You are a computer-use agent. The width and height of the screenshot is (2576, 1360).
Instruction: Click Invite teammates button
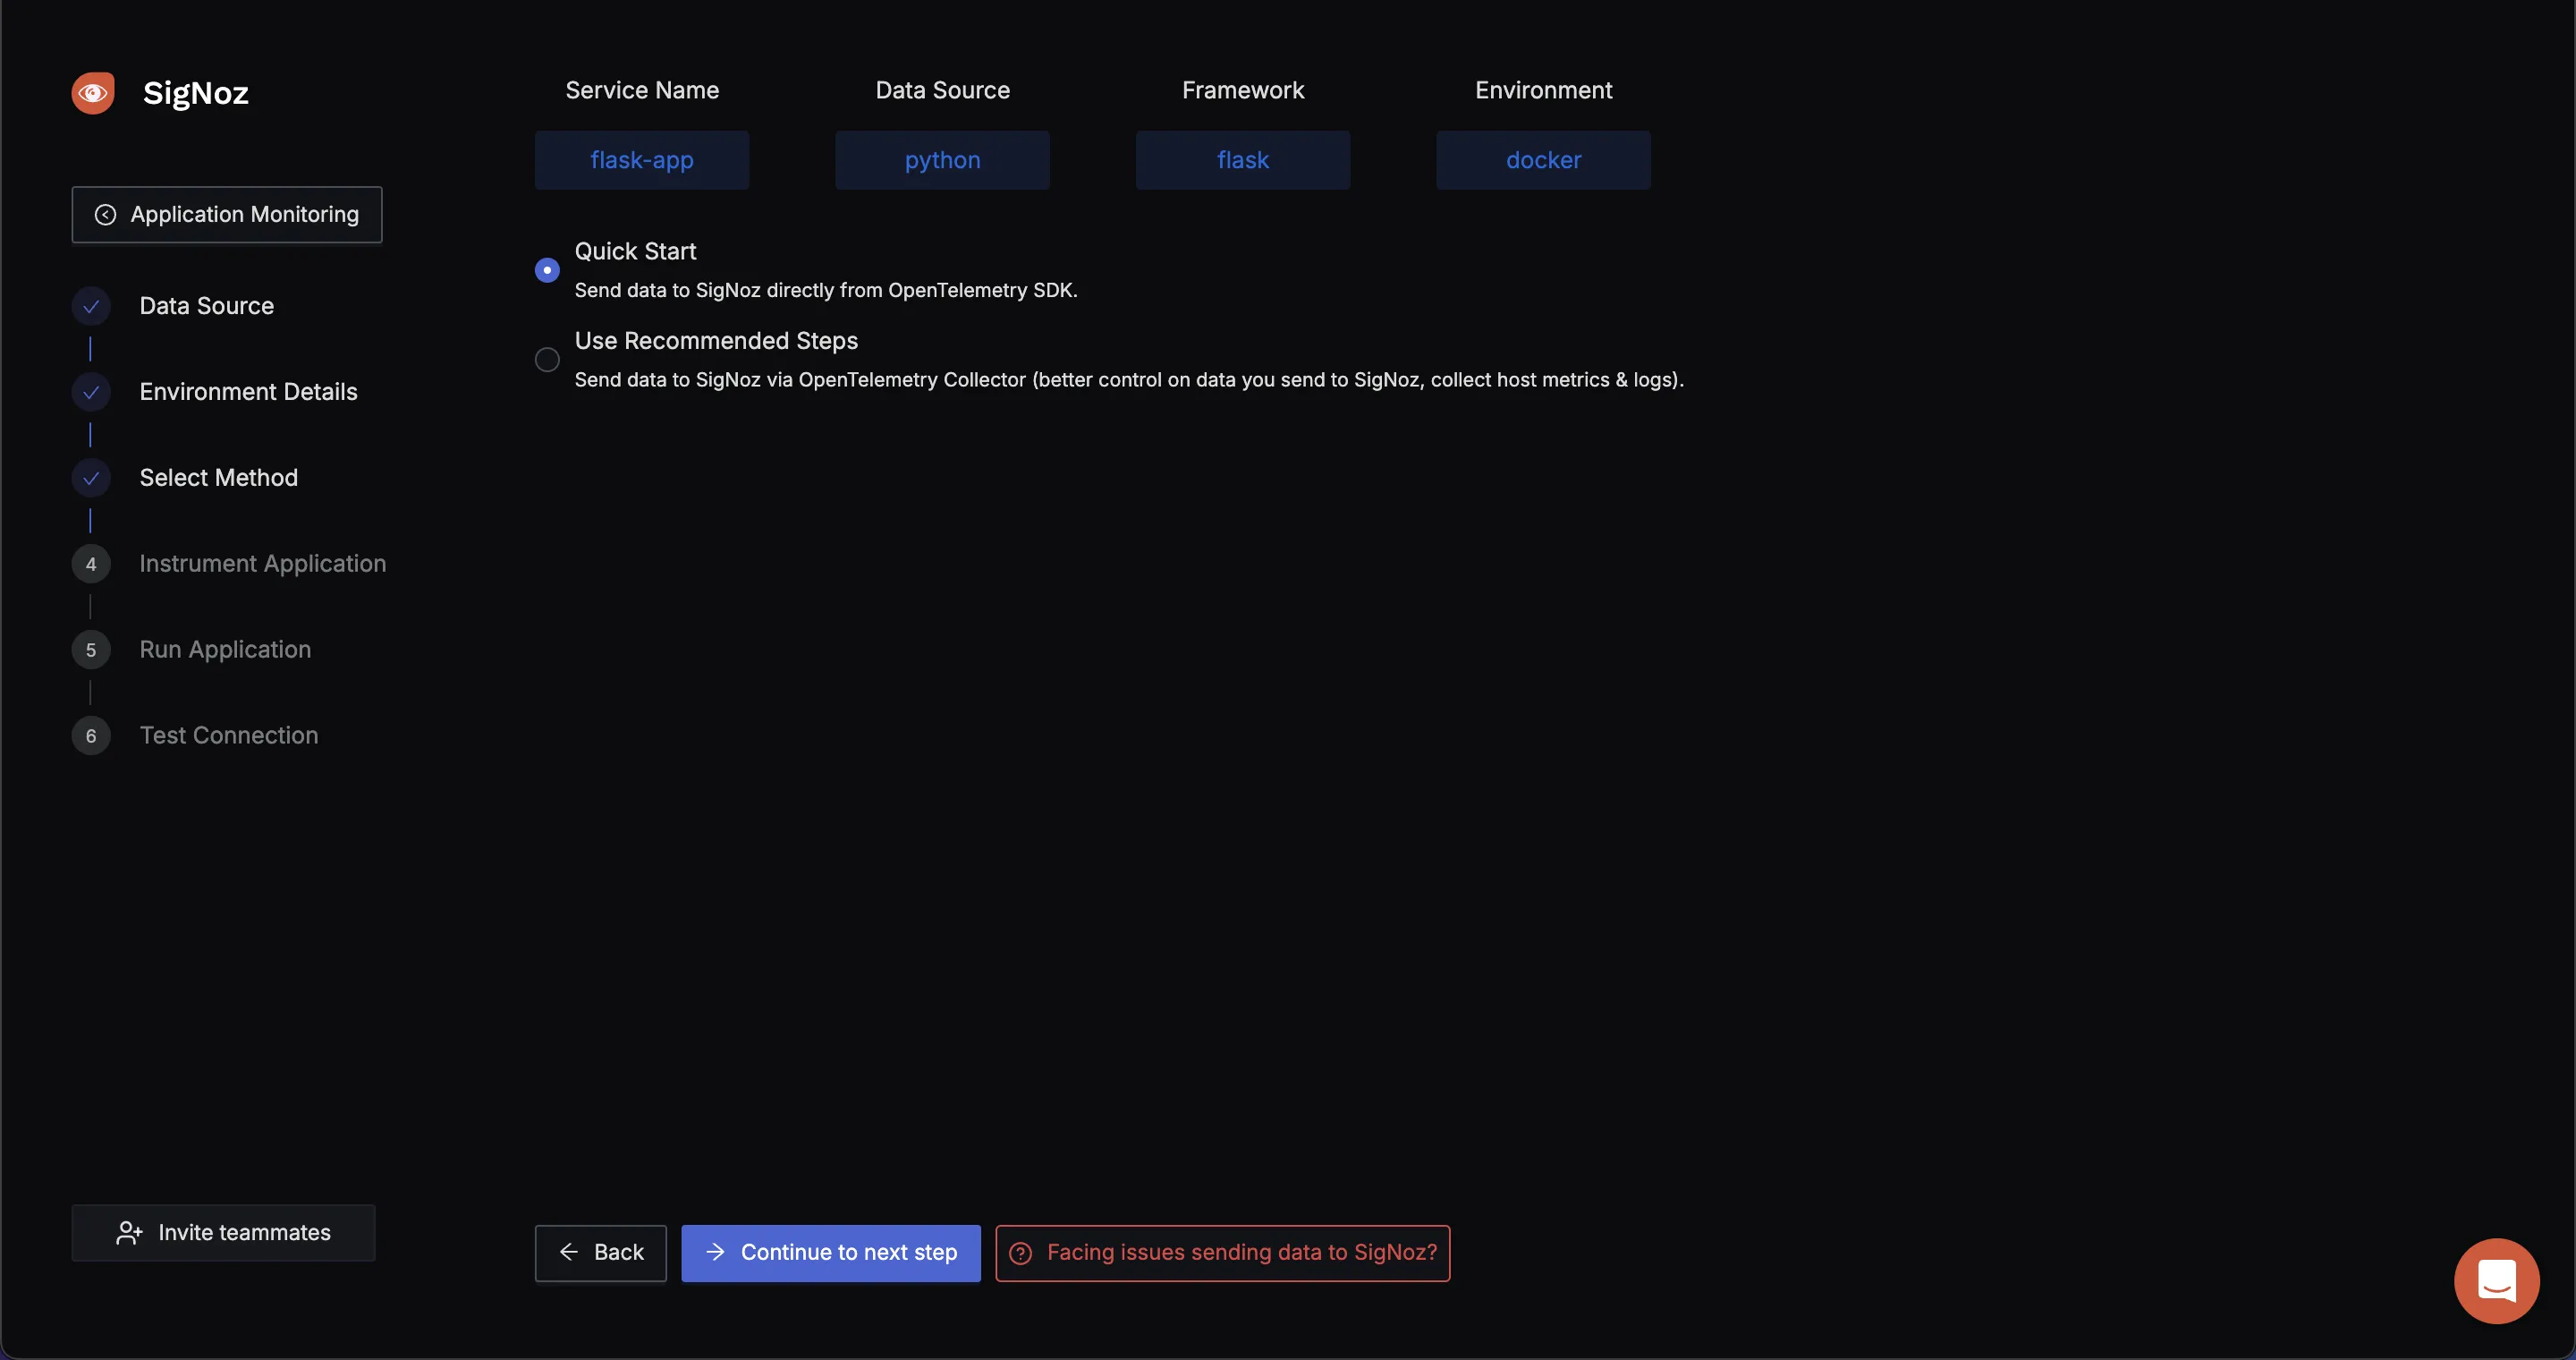224,1233
